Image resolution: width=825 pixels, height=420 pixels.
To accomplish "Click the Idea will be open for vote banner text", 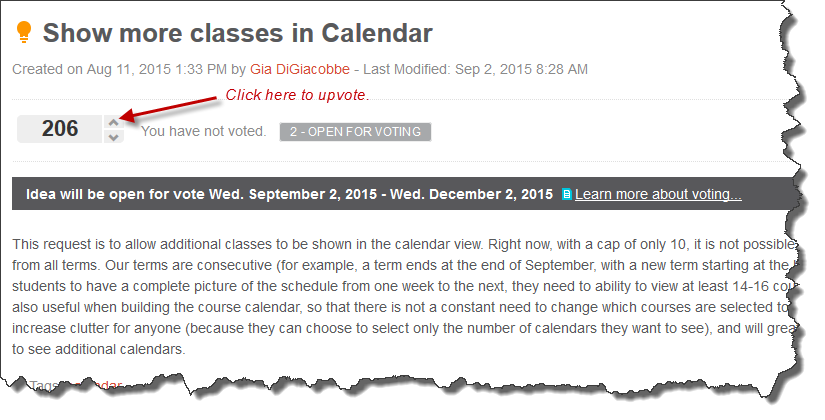I will (x=289, y=194).
